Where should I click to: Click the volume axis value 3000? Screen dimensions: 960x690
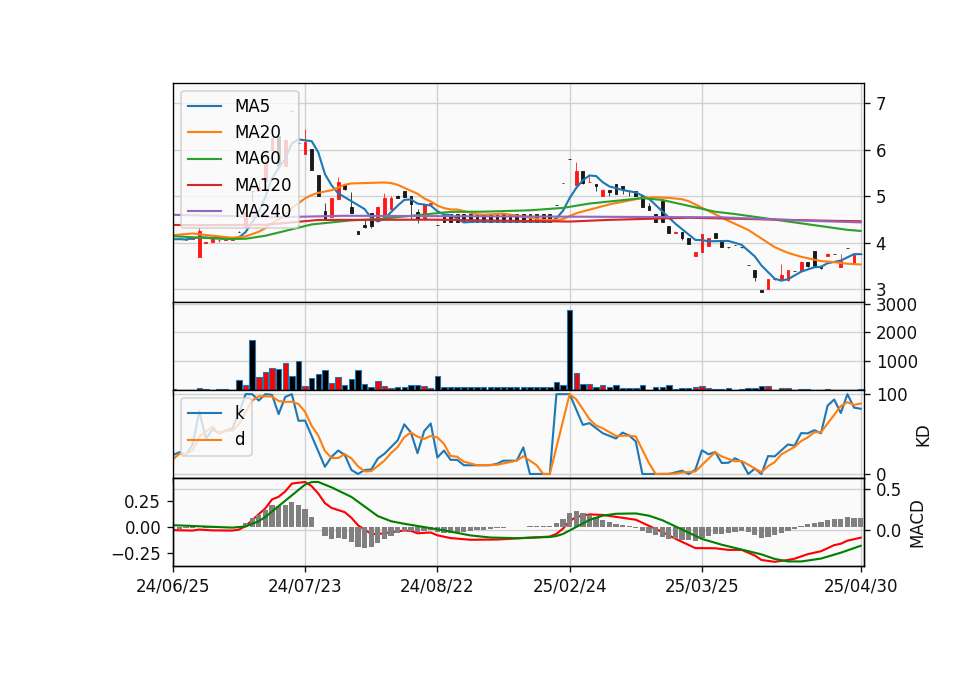click(x=896, y=305)
